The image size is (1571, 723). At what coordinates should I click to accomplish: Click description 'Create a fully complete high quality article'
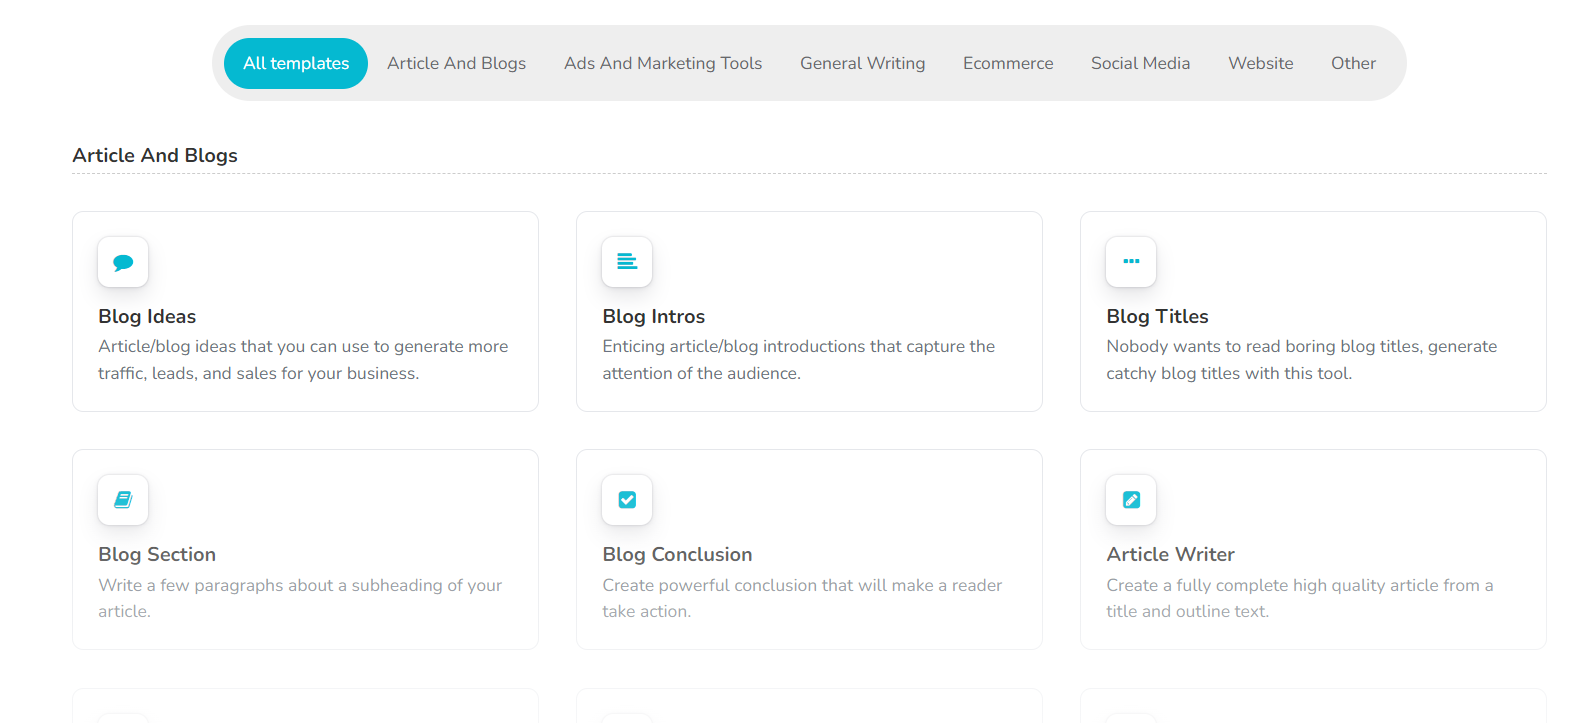(x=1299, y=598)
